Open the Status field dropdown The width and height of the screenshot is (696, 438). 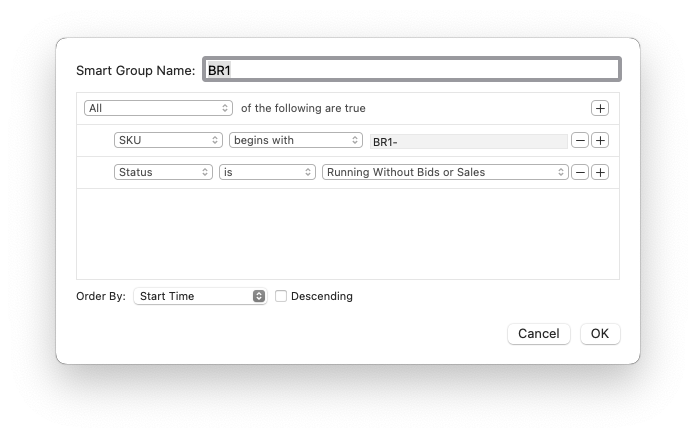(163, 172)
